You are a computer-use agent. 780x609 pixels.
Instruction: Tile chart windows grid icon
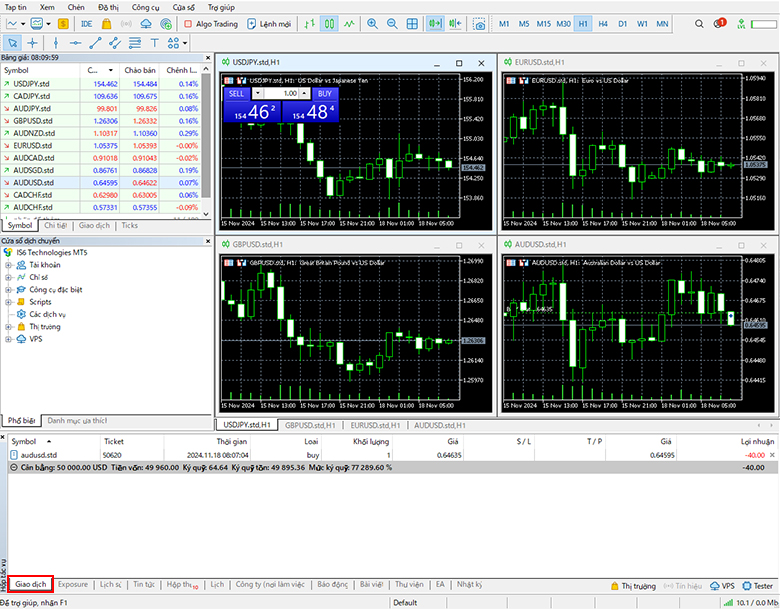pyautogui.click(x=412, y=24)
